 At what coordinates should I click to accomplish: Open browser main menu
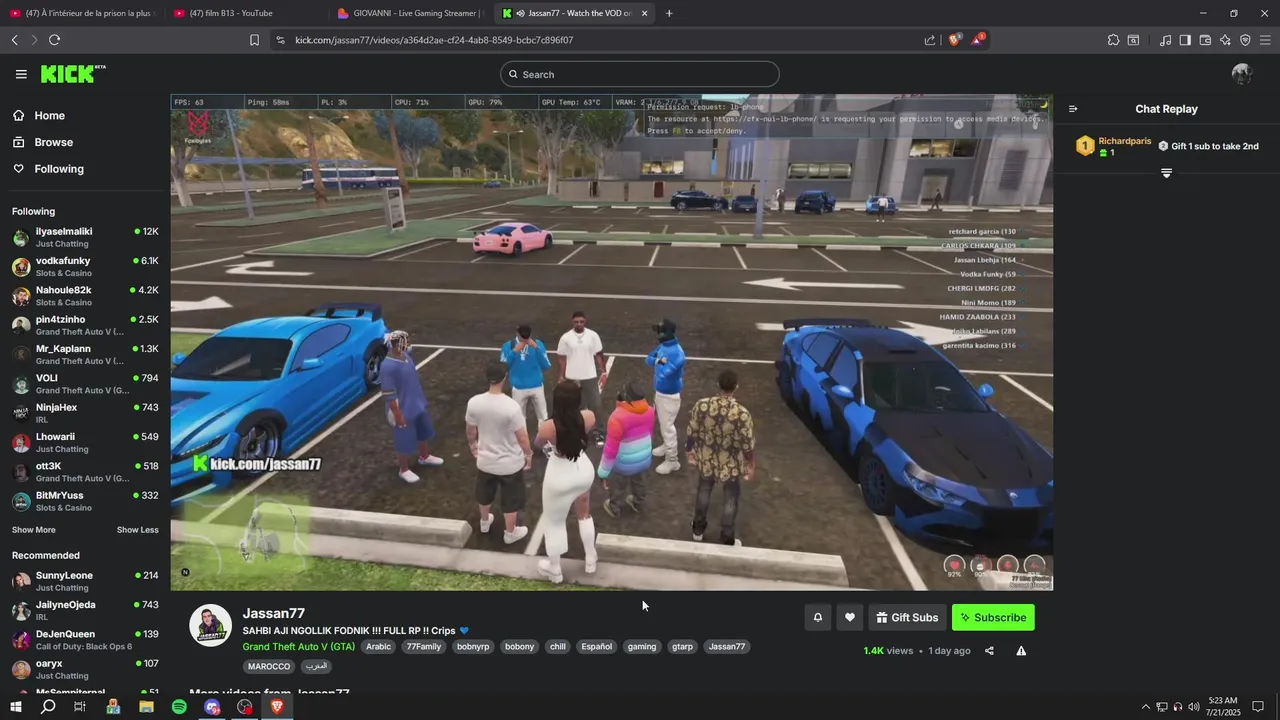tap(1265, 40)
